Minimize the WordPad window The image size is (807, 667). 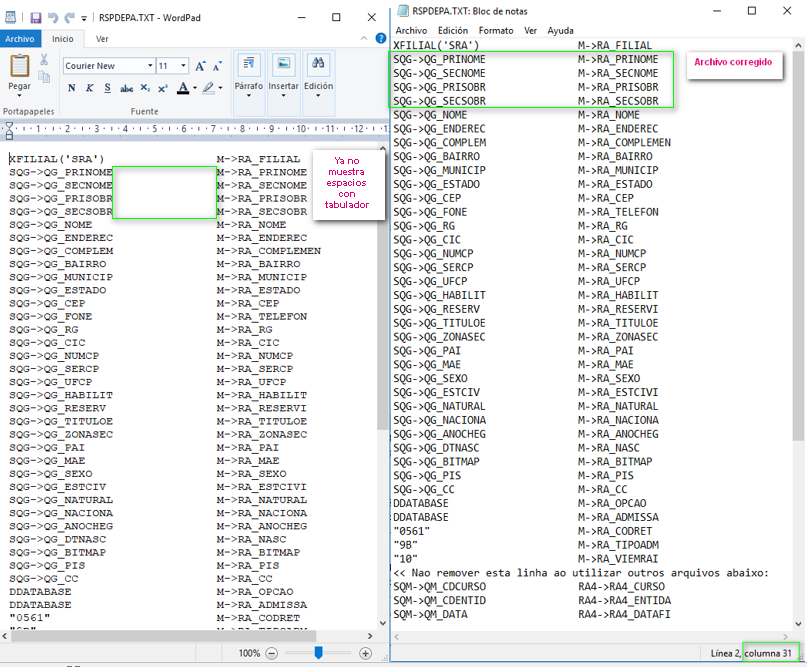pos(302,17)
